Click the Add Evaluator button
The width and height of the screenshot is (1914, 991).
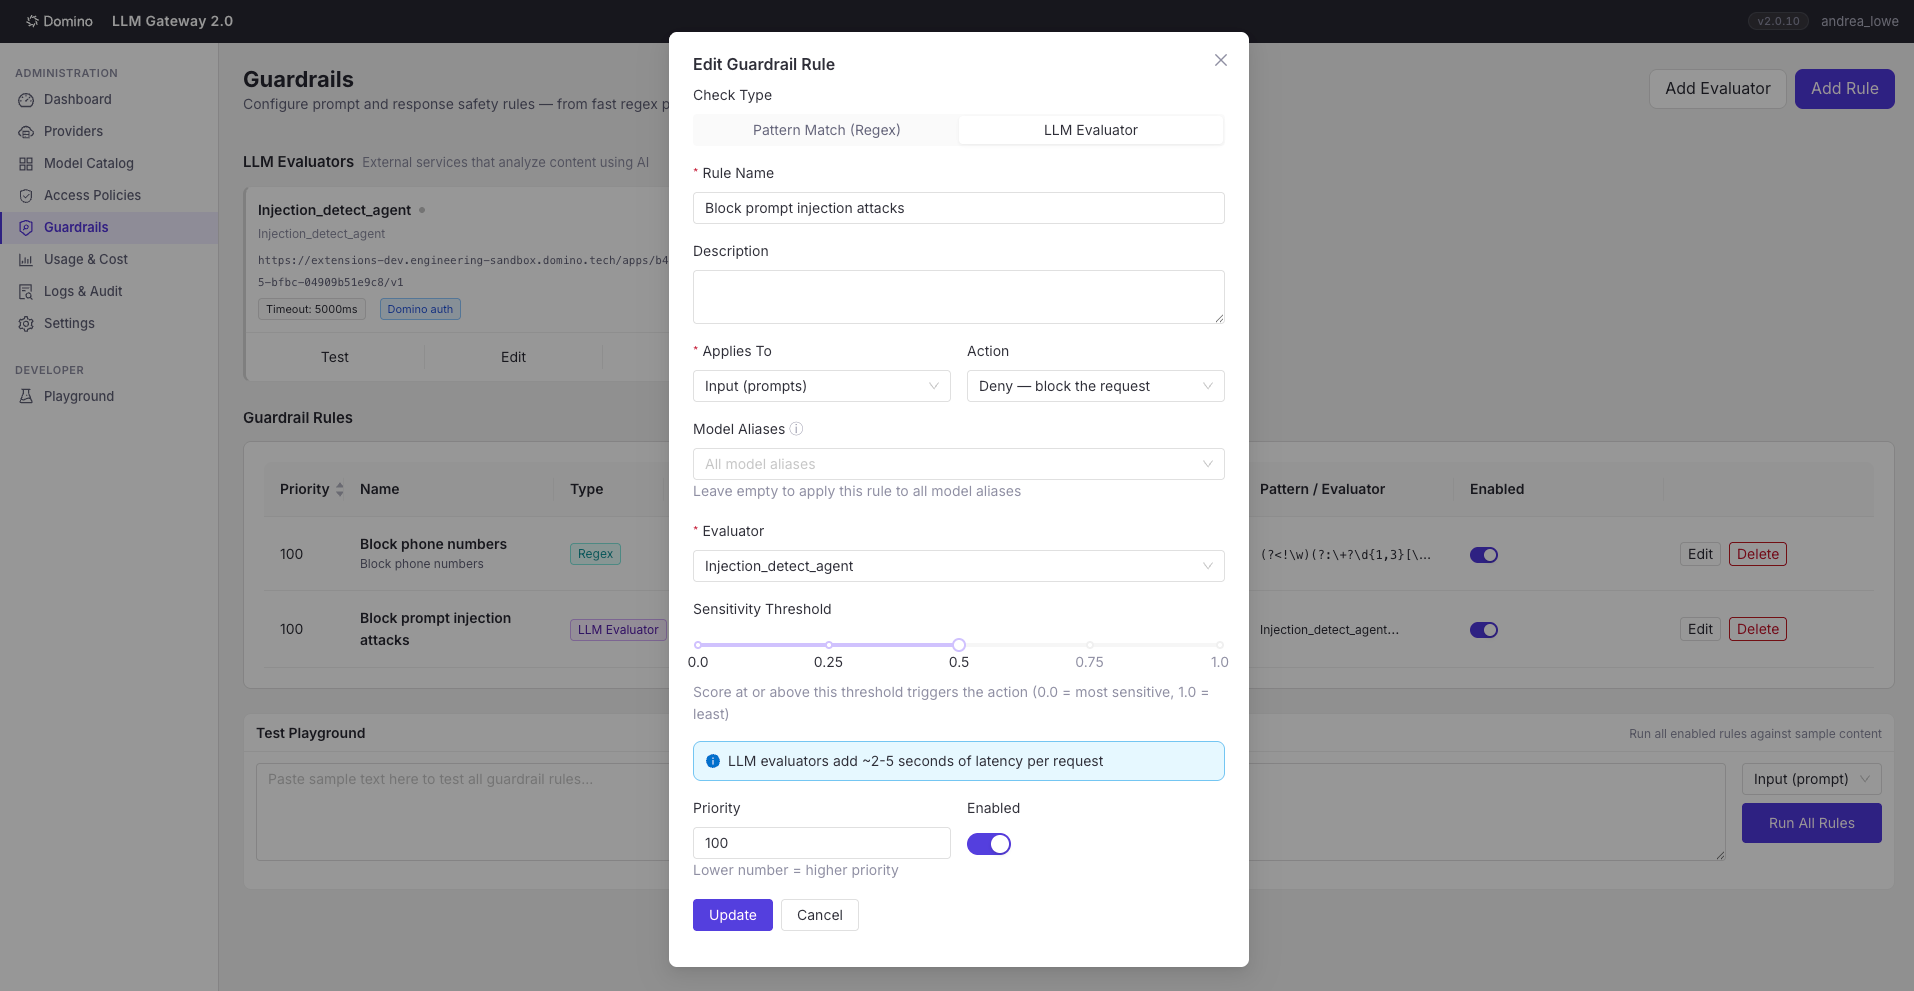[x=1717, y=89]
